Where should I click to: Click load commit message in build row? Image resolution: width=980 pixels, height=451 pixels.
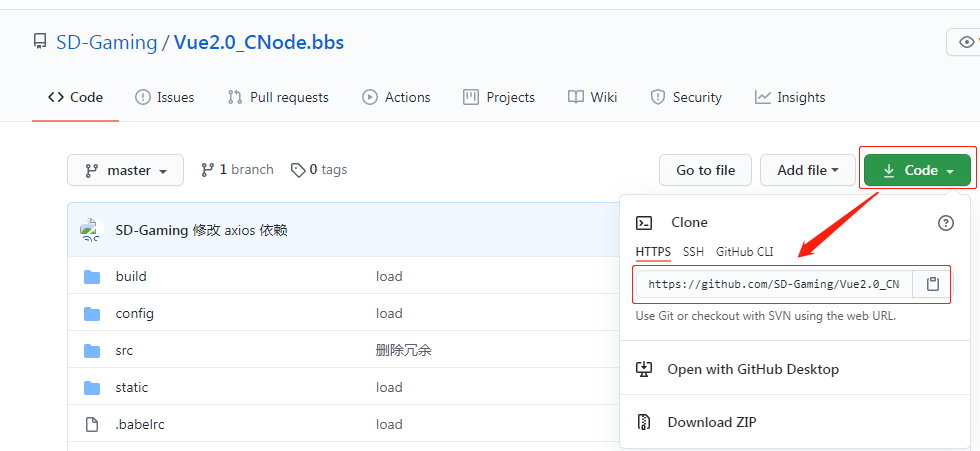click(389, 276)
